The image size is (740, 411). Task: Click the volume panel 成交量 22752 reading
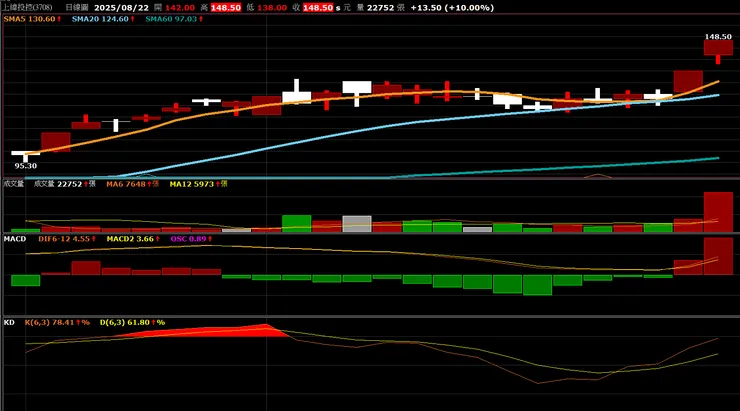coord(64,184)
